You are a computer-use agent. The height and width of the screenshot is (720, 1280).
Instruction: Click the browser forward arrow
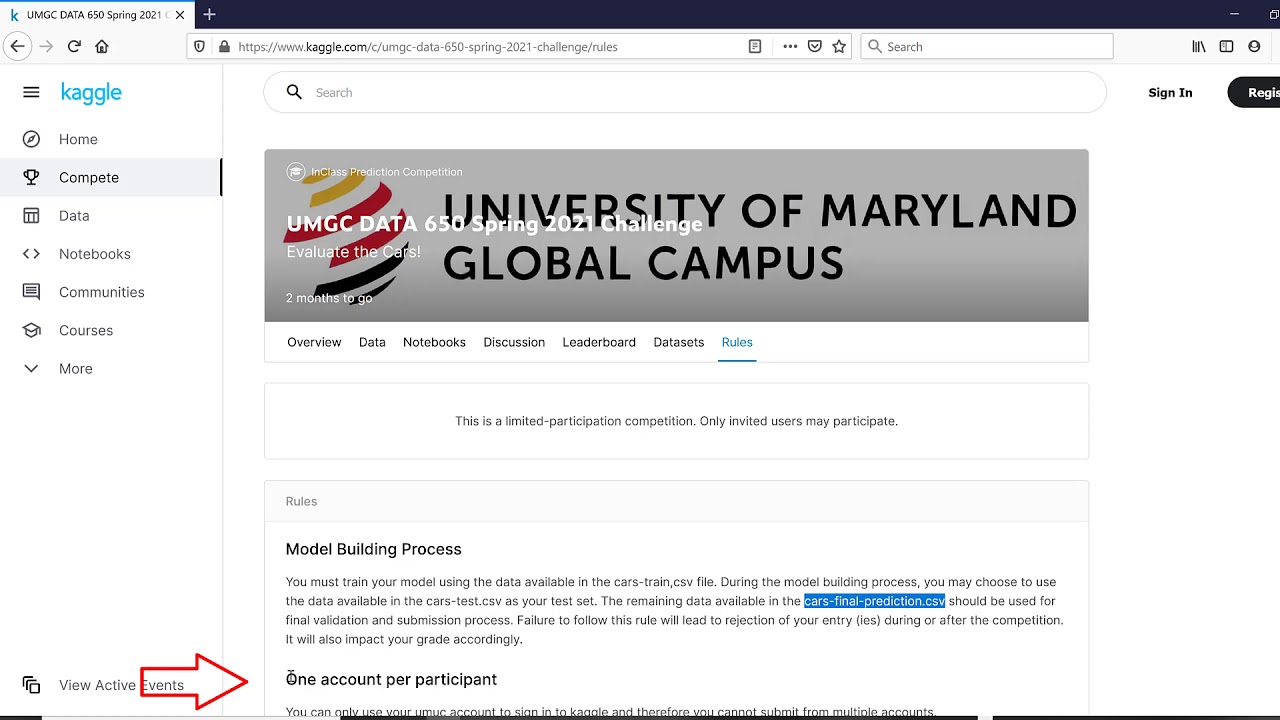click(x=46, y=46)
